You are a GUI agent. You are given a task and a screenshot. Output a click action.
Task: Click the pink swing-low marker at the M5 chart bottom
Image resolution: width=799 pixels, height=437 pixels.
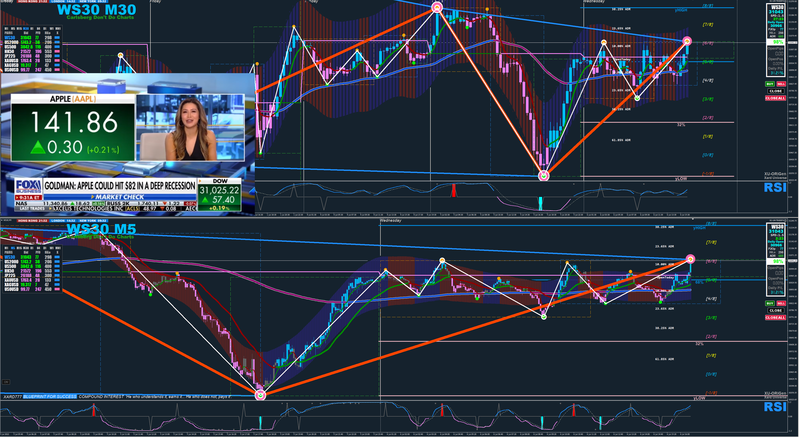pos(260,395)
